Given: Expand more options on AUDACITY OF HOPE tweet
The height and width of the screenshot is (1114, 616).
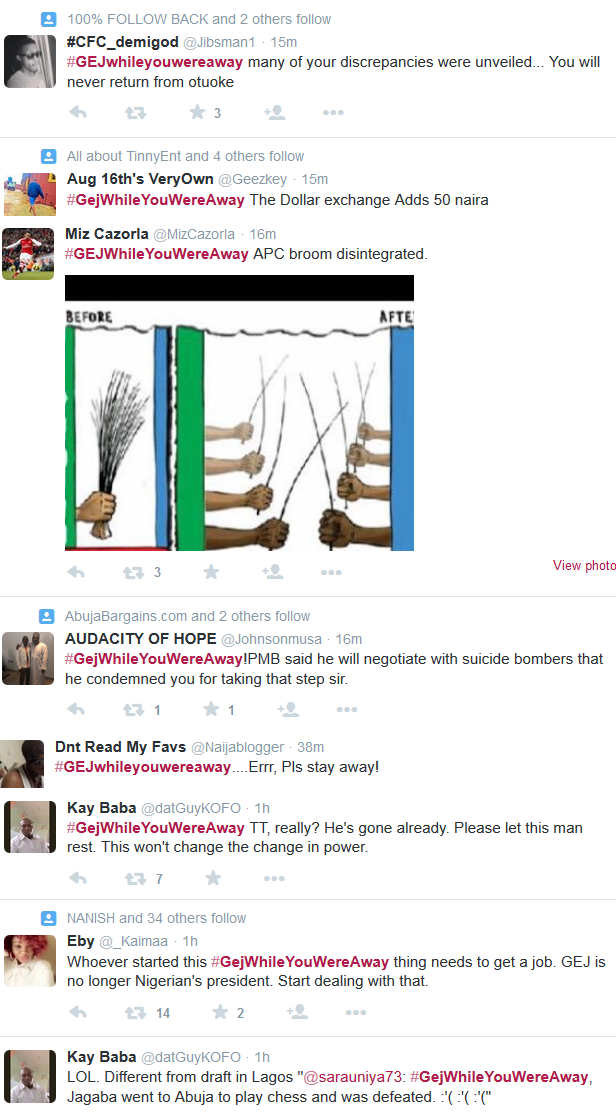Looking at the screenshot, I should 347,709.
